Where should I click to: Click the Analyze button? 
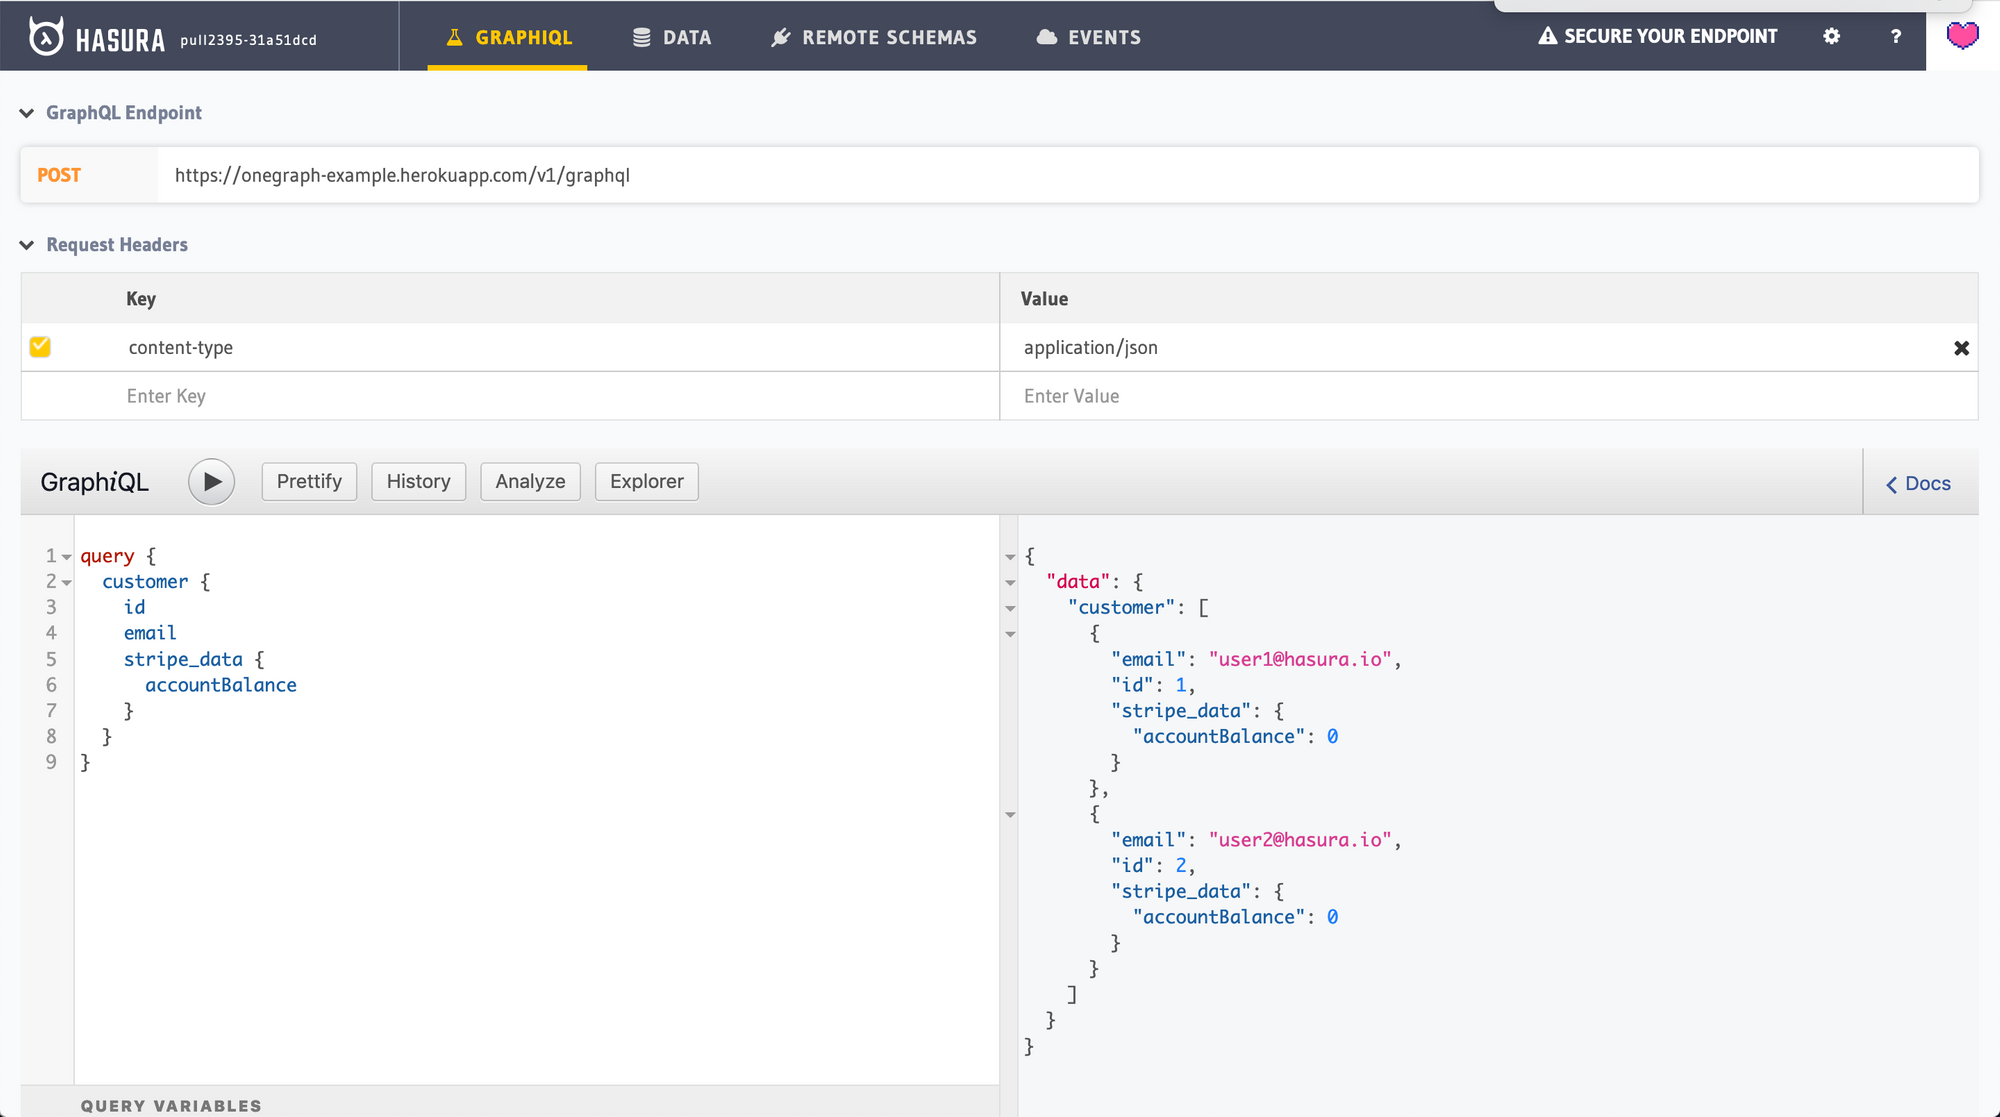(x=530, y=482)
